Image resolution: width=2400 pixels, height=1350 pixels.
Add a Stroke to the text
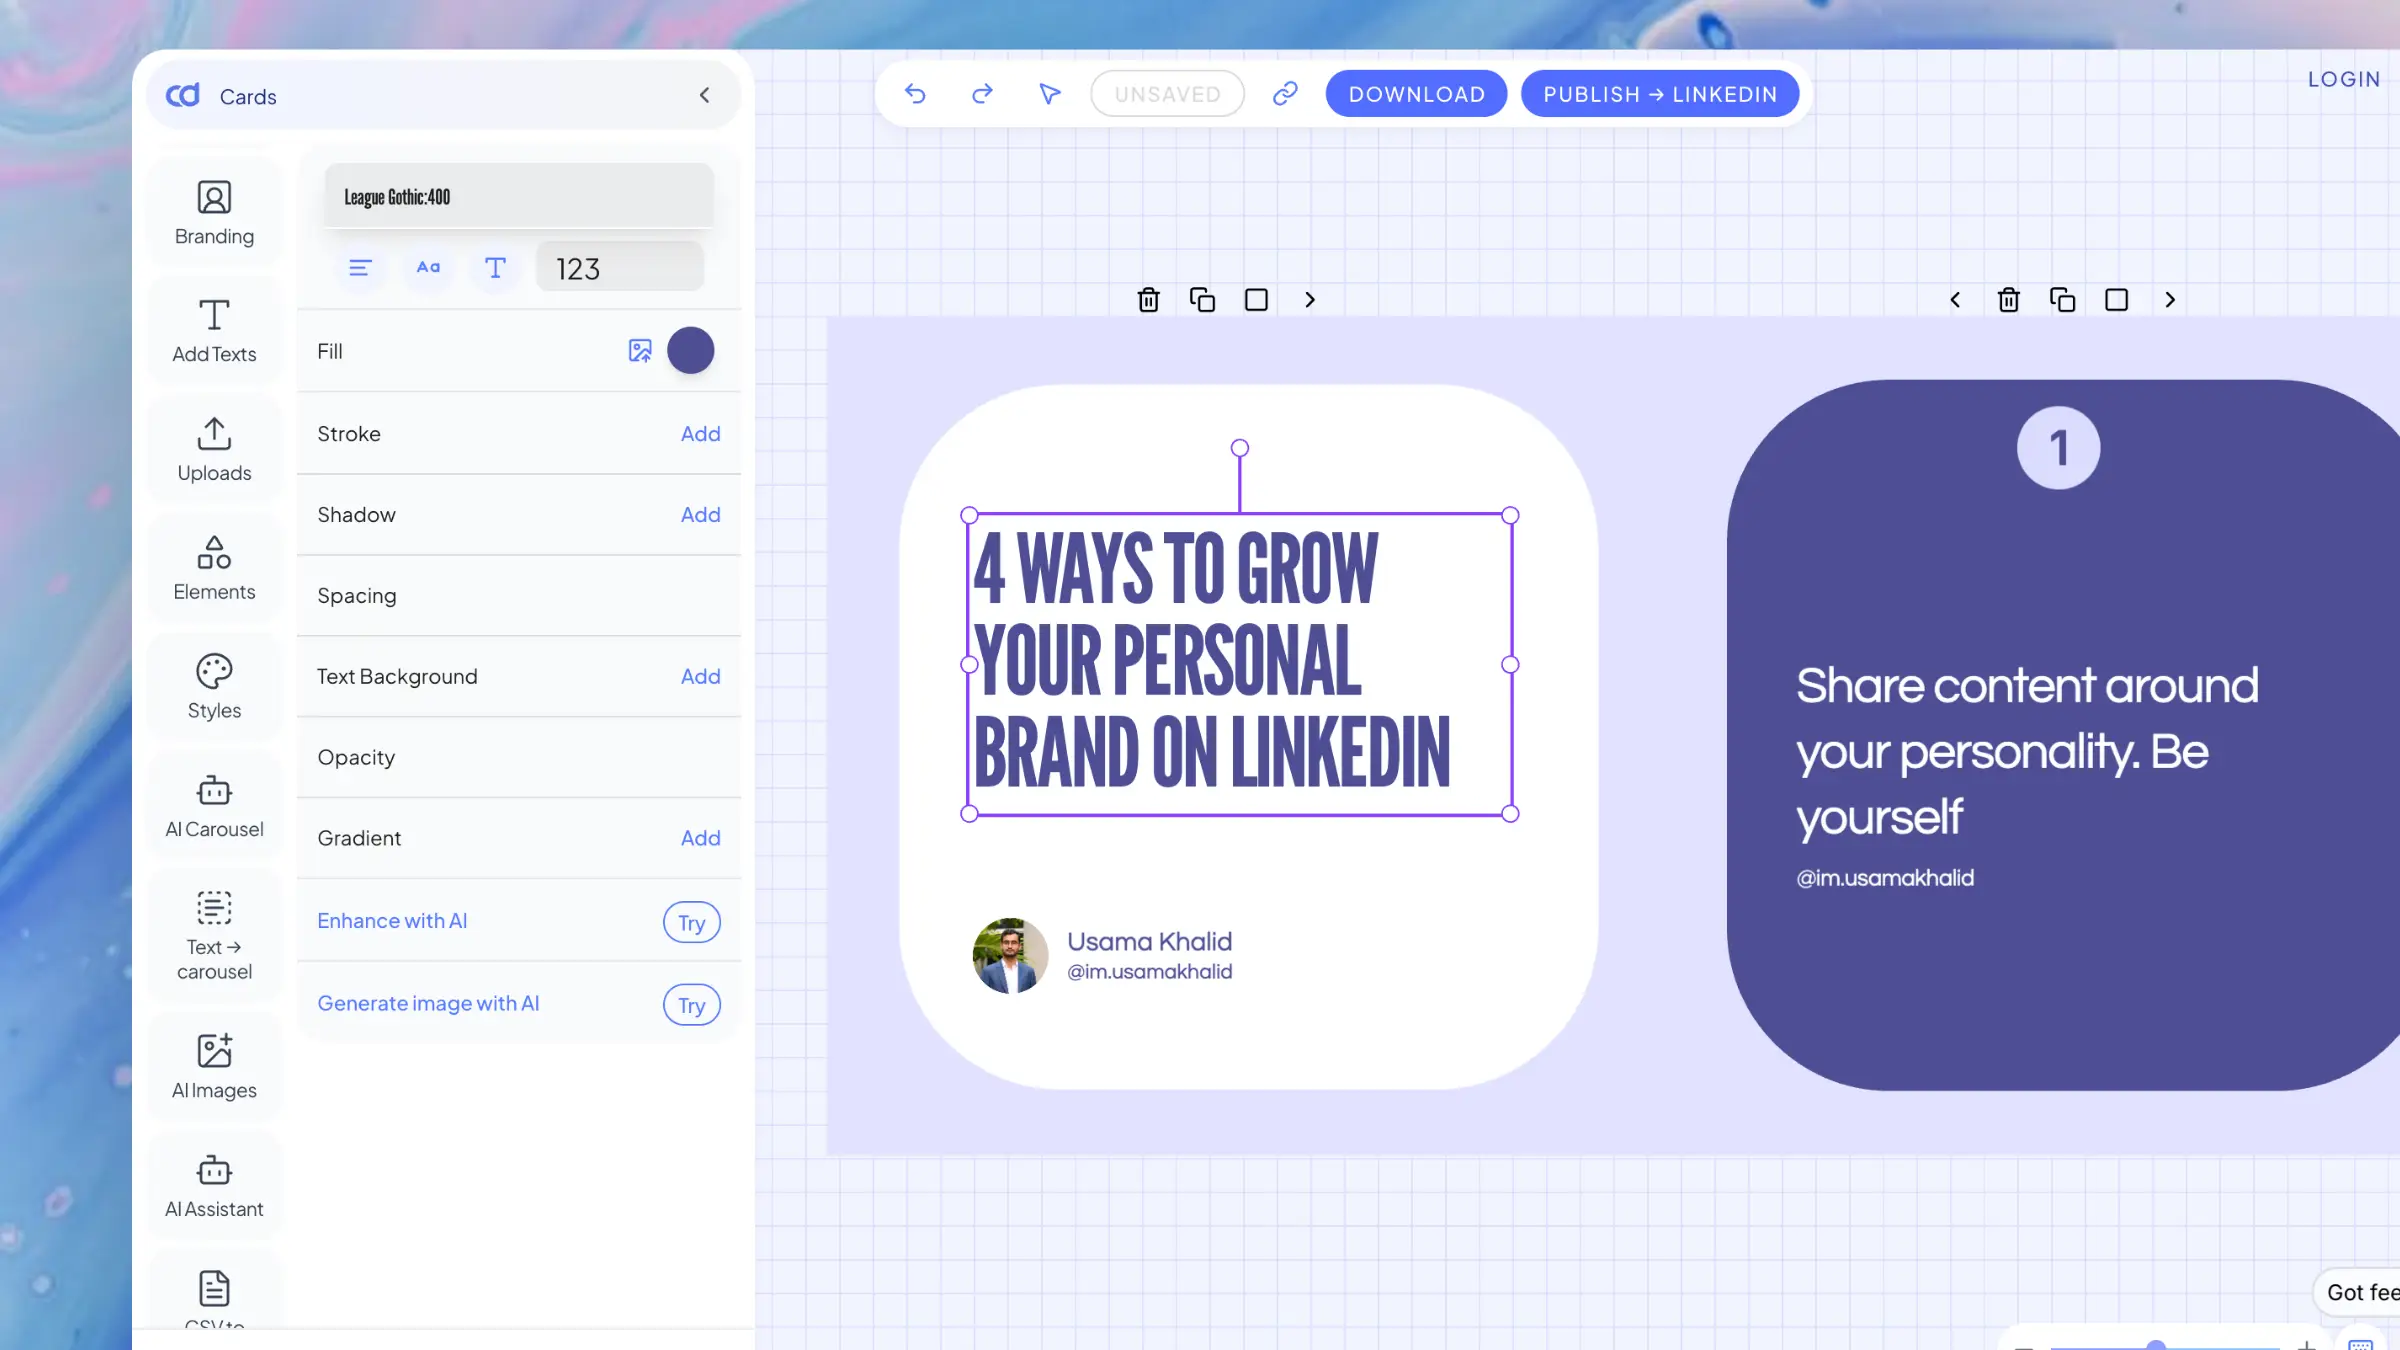point(700,434)
